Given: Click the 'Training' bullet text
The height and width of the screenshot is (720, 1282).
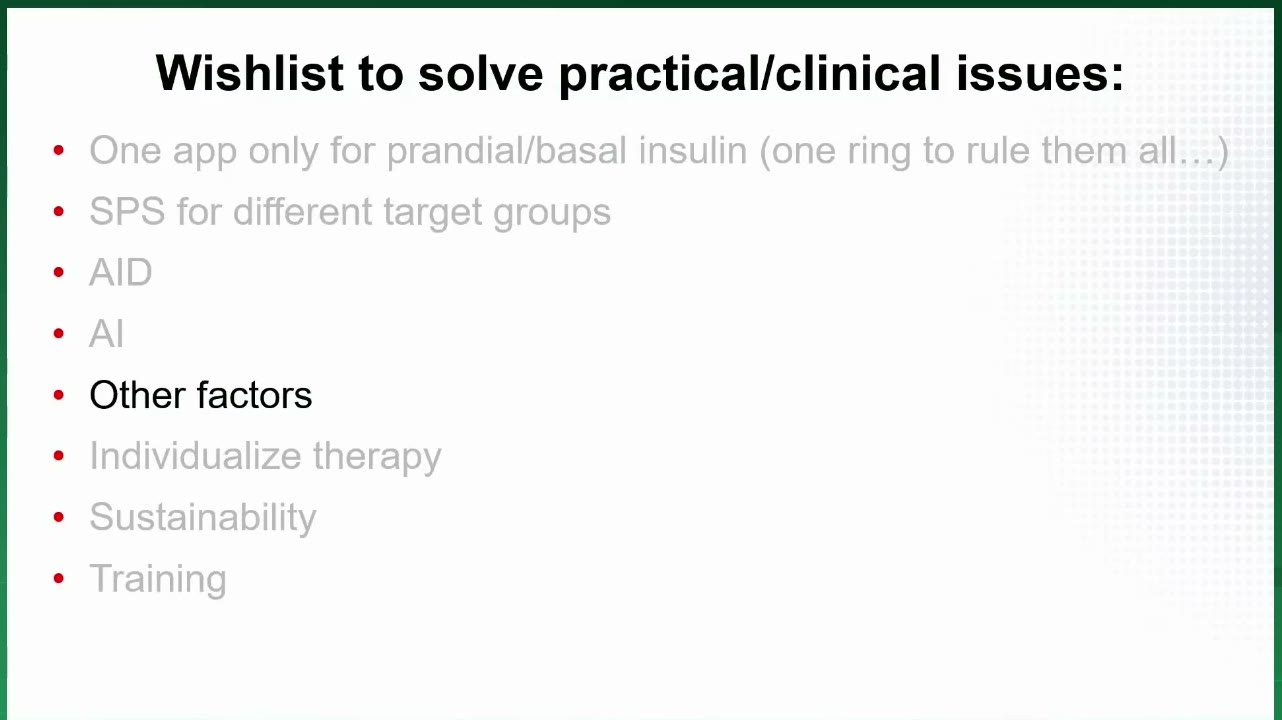Looking at the screenshot, I should click(158, 579).
